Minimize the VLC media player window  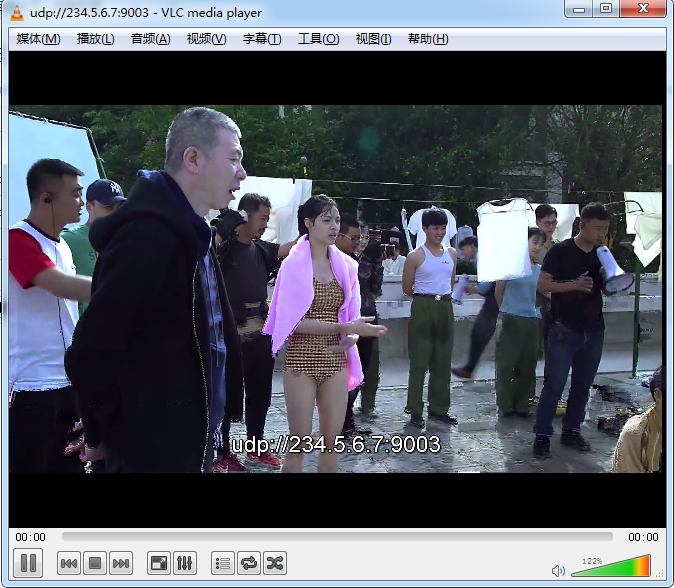579,9
